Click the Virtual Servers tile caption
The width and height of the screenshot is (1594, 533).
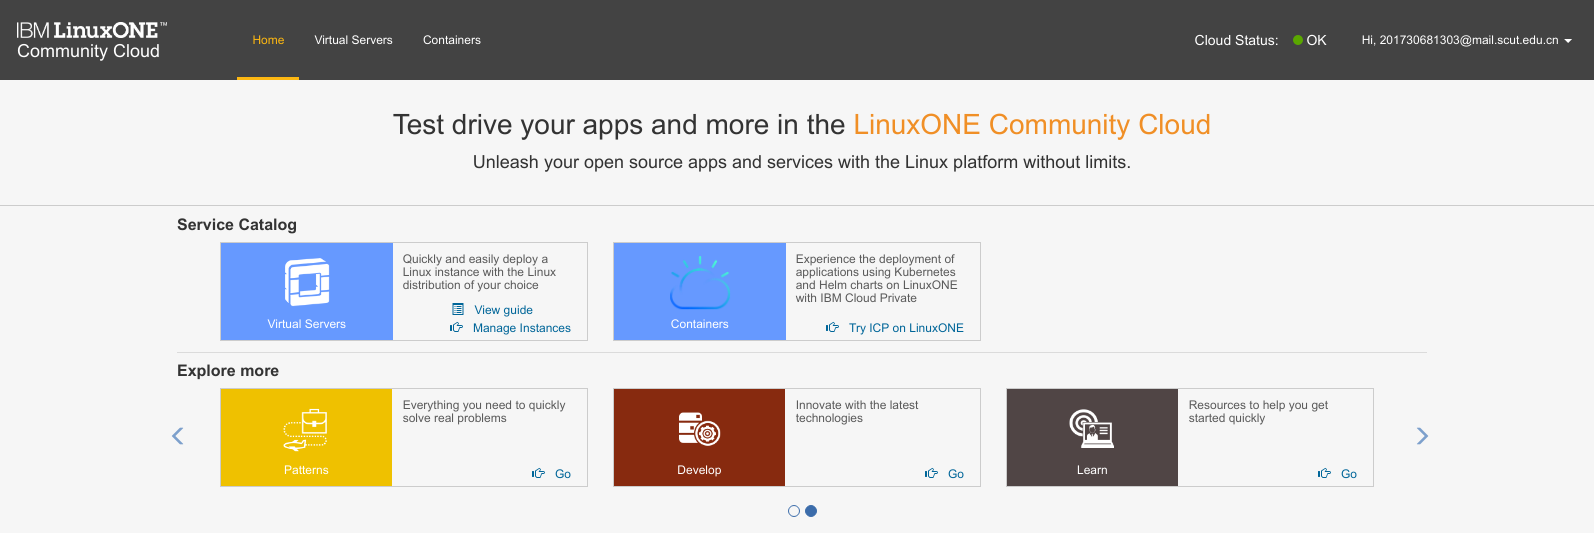point(306,324)
